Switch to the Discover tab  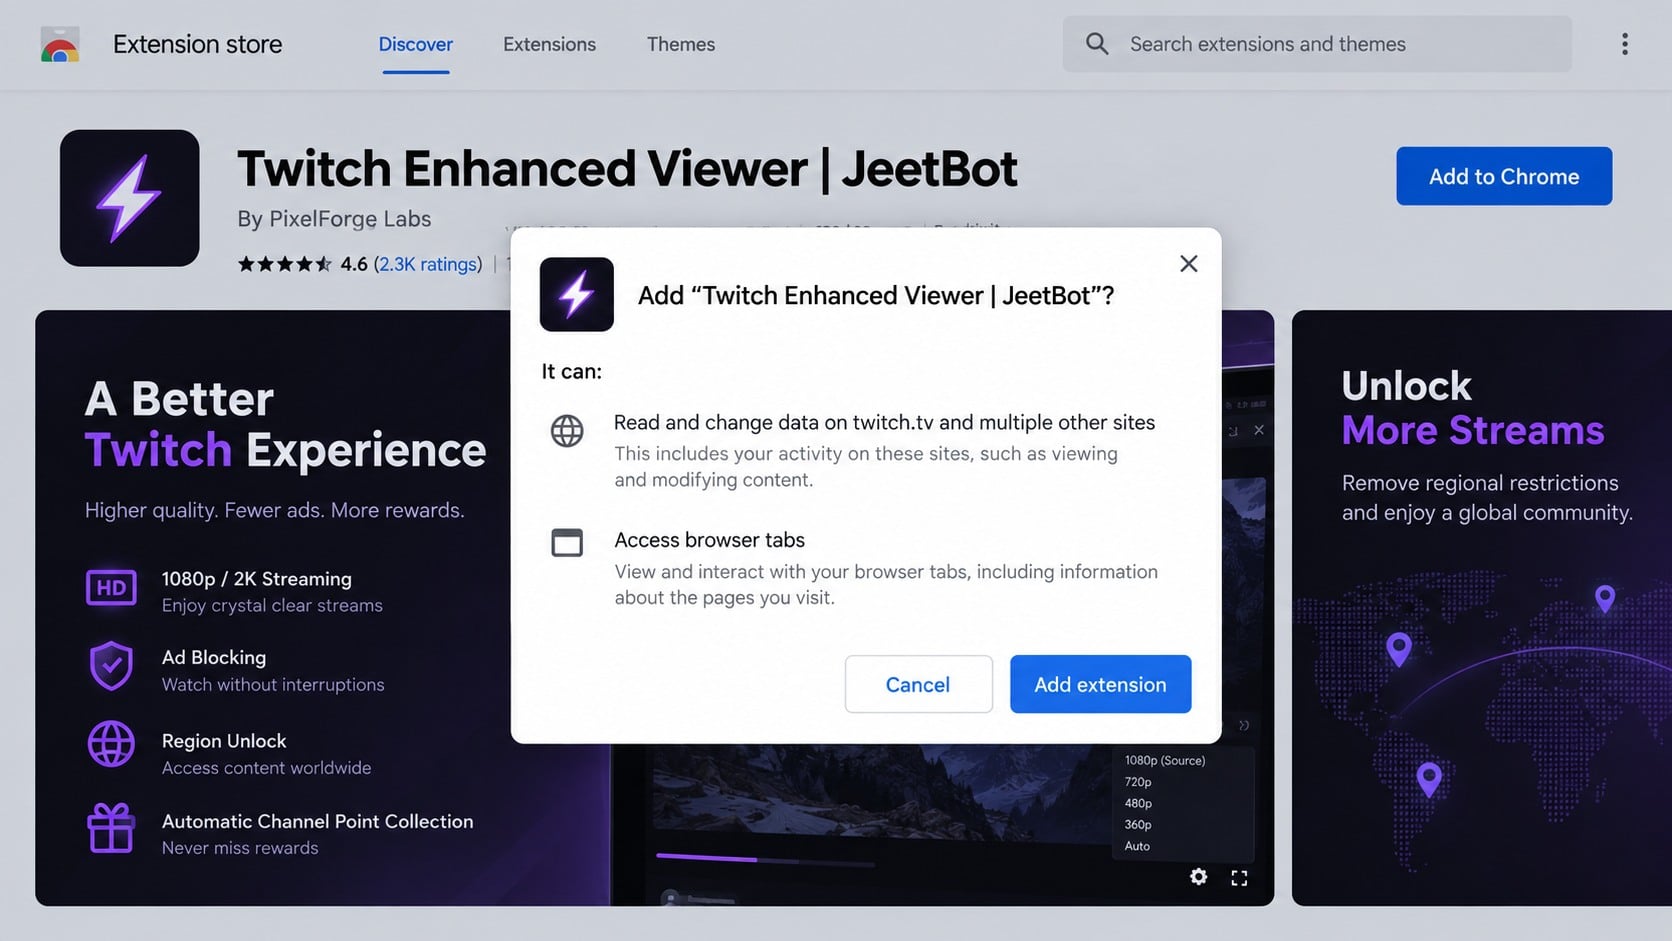(415, 44)
